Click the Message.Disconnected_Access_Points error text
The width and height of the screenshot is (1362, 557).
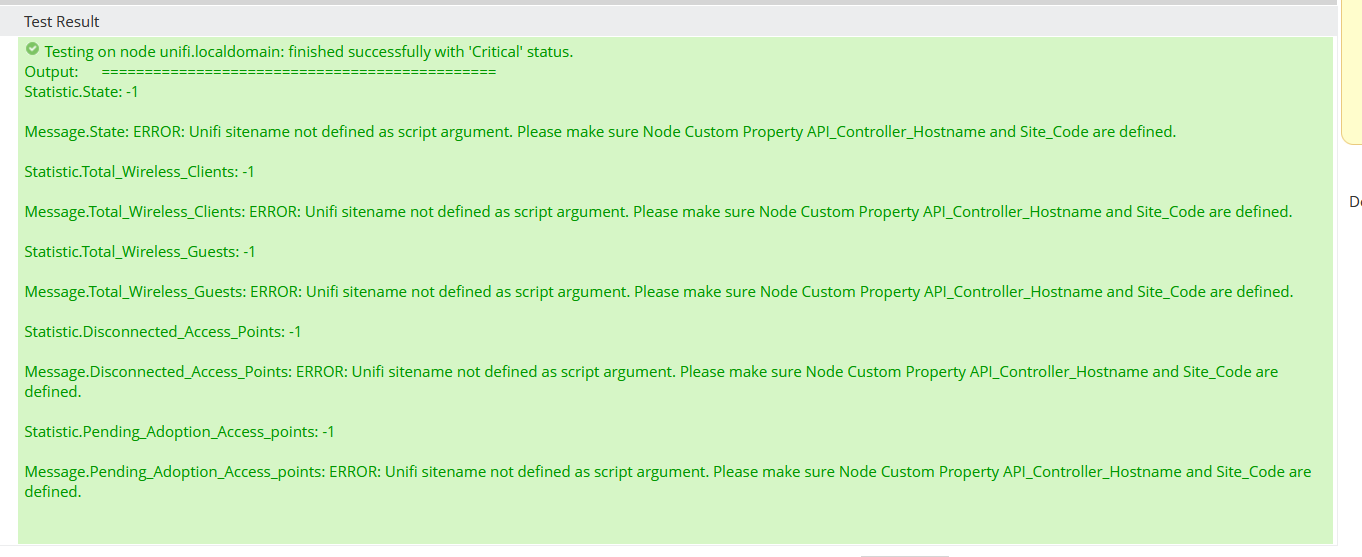(x=651, y=382)
